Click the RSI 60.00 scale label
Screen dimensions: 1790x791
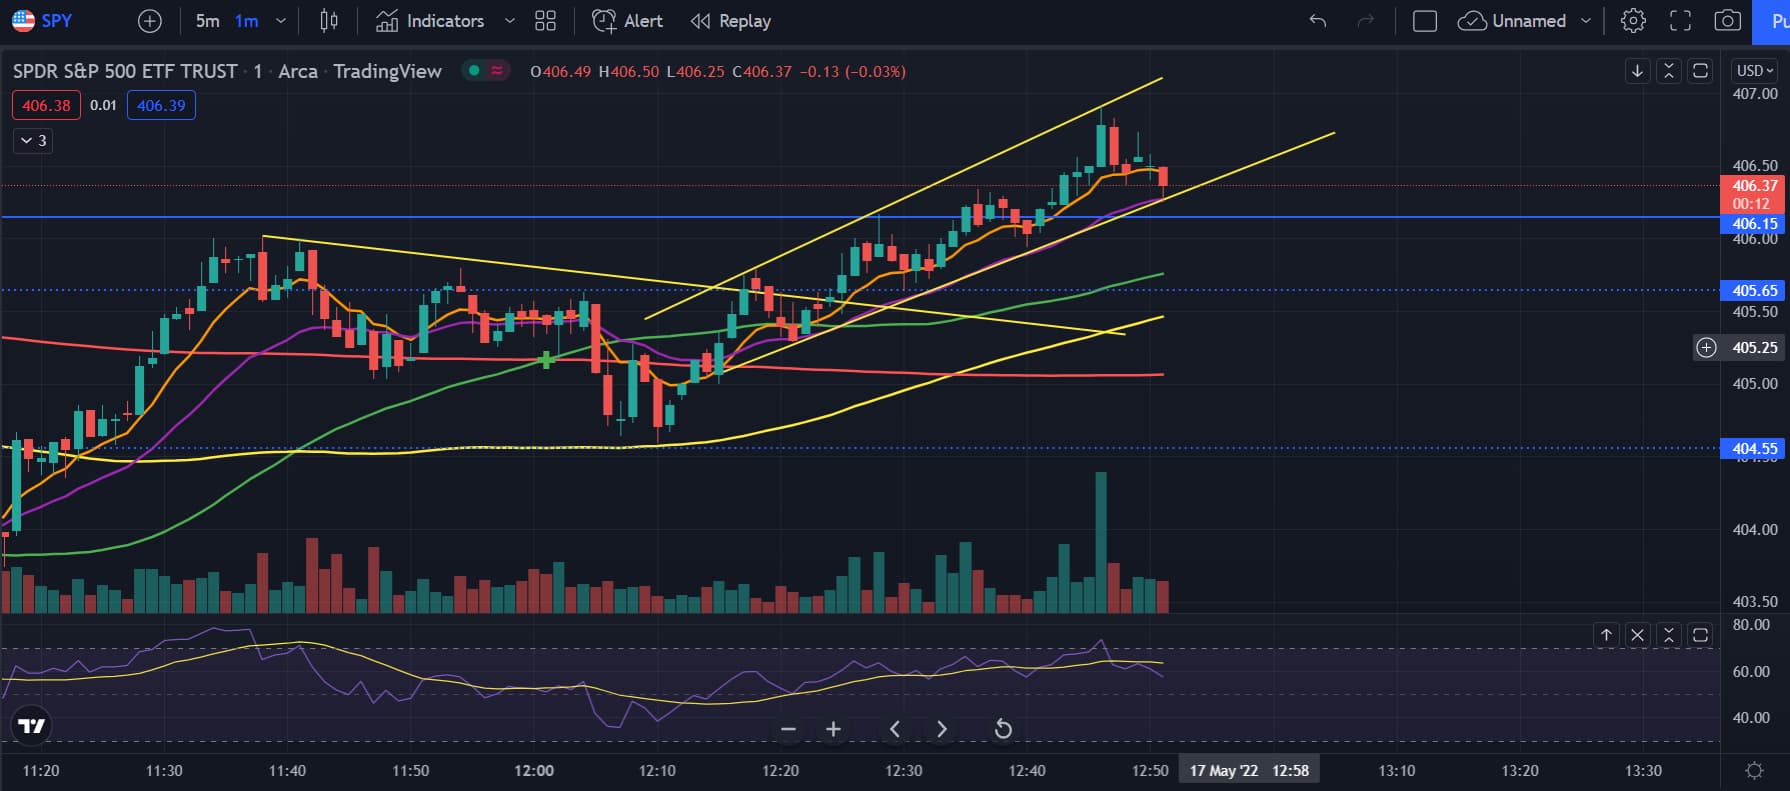pos(1751,671)
